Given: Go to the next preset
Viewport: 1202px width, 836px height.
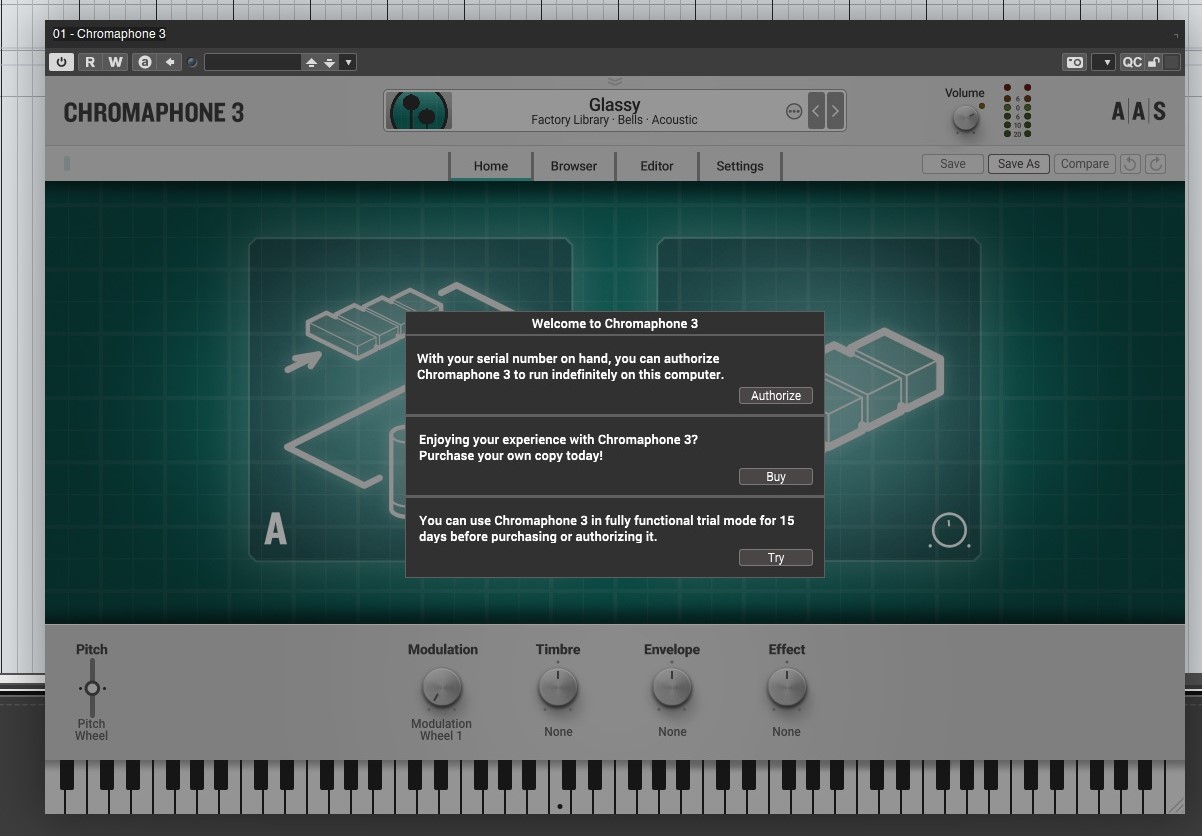Looking at the screenshot, I should 835,111.
